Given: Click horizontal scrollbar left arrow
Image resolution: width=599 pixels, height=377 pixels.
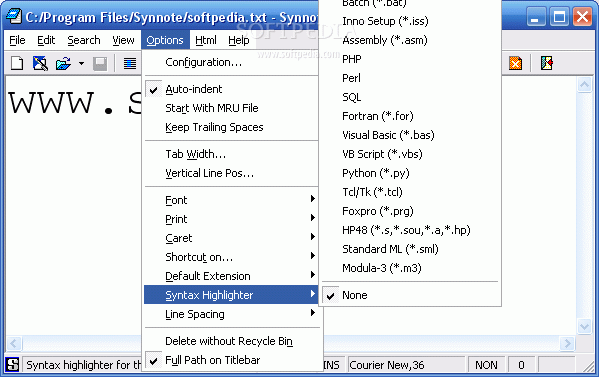Looking at the screenshot, I should point(14,343).
